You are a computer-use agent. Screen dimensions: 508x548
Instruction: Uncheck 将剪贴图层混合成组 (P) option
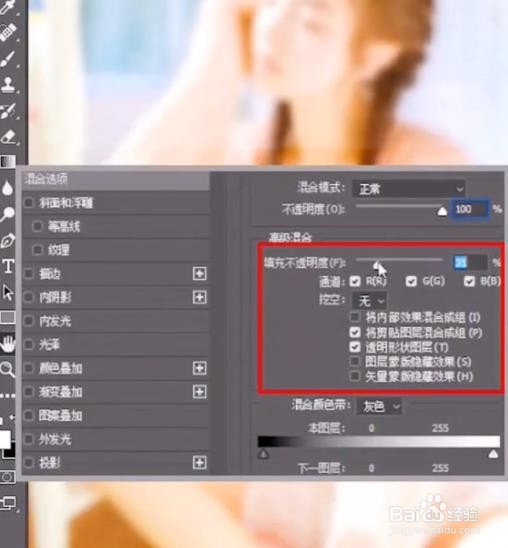tap(355, 332)
